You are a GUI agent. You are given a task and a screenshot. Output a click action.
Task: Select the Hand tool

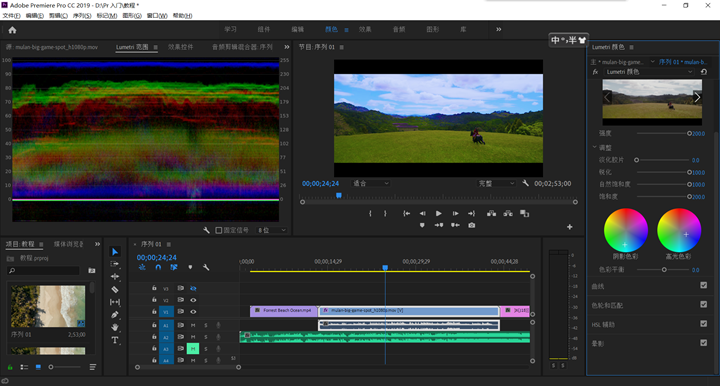(x=115, y=327)
